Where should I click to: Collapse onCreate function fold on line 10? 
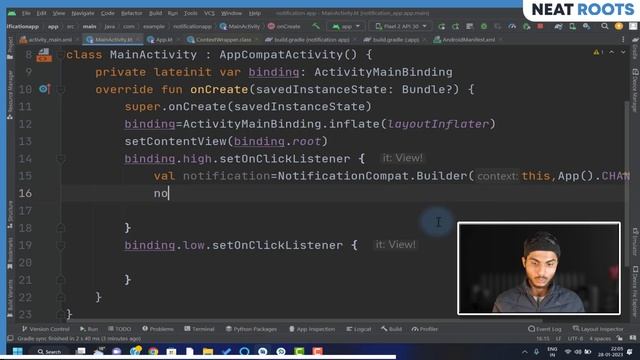[x=61, y=89]
